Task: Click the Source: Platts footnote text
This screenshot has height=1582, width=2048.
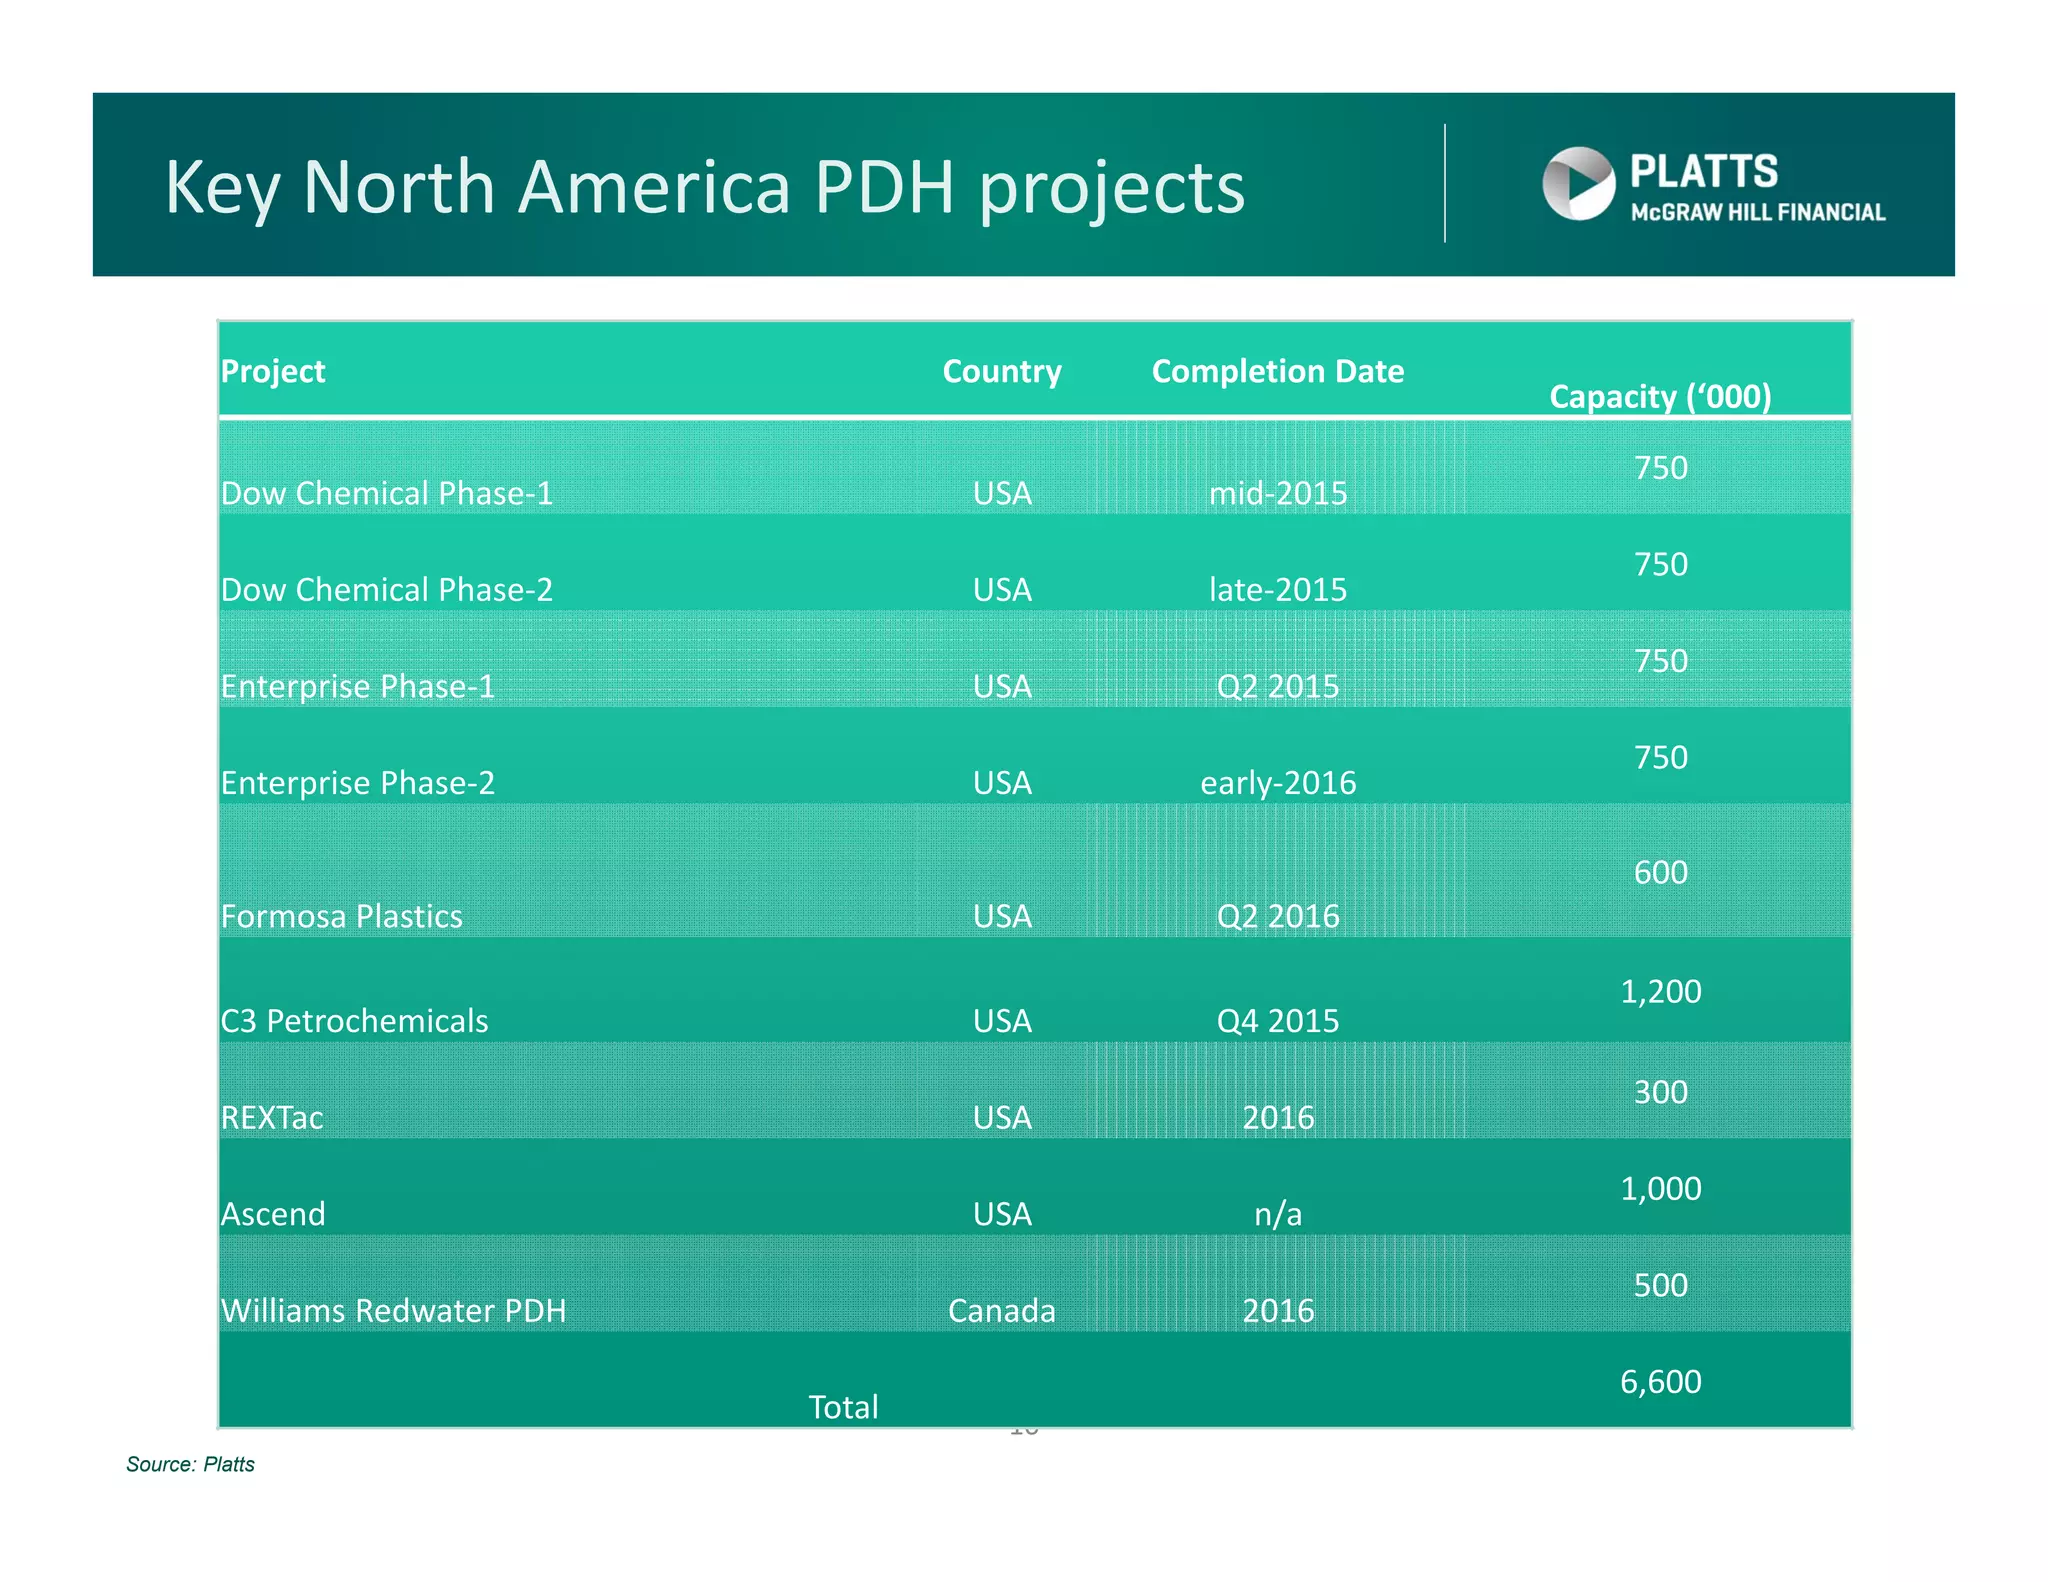Action: (x=190, y=1464)
